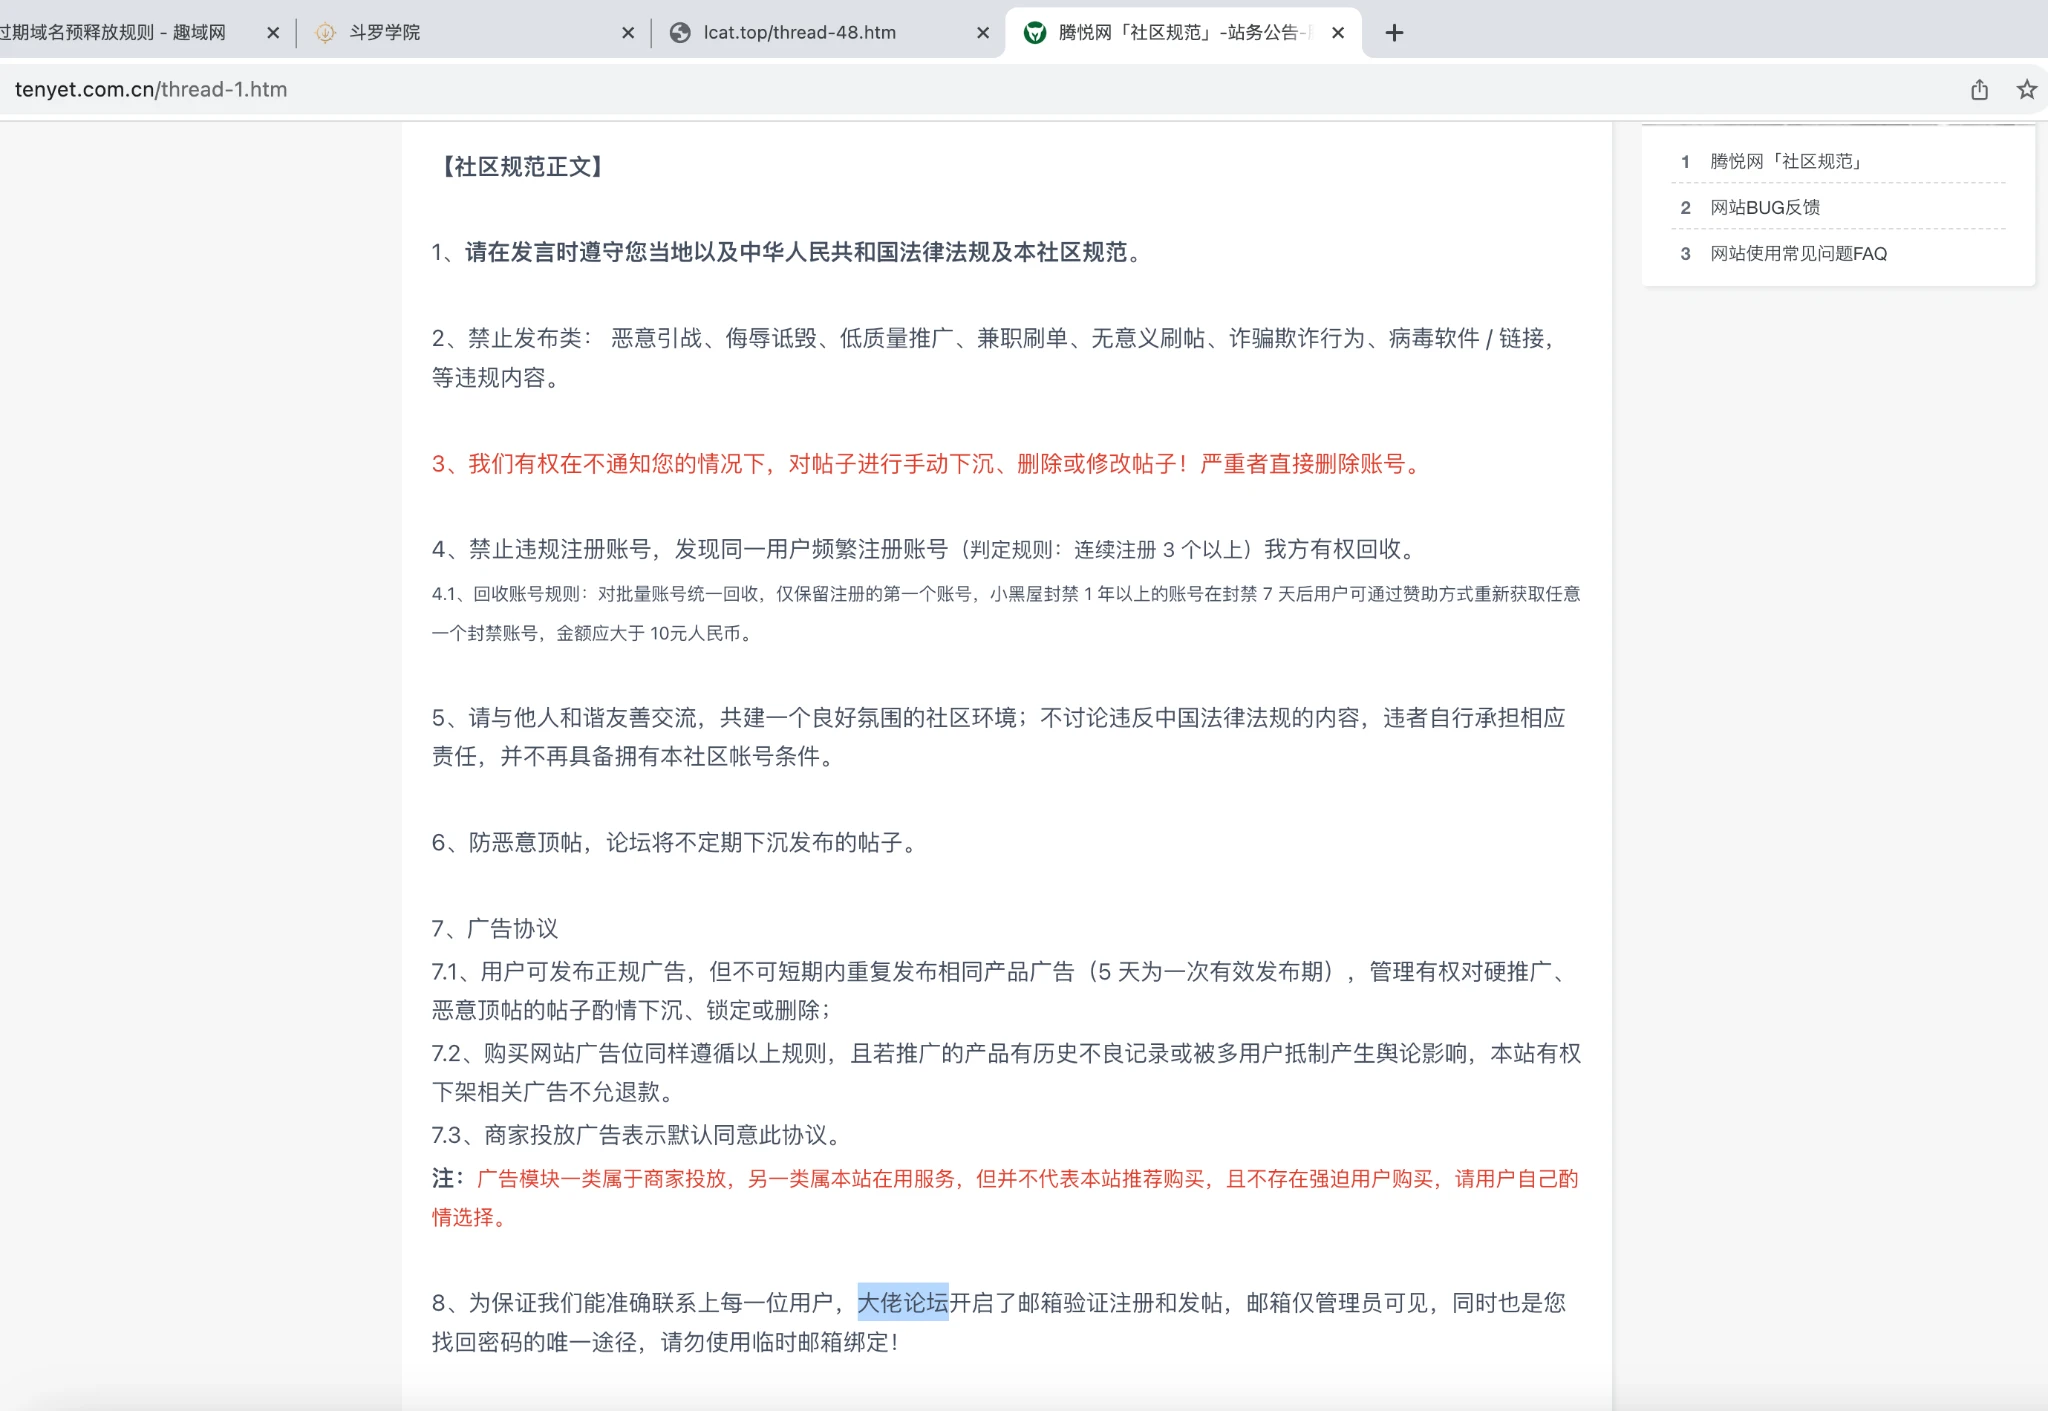Close the 趣域网 tab
This screenshot has height=1411, width=2048.
click(x=273, y=33)
